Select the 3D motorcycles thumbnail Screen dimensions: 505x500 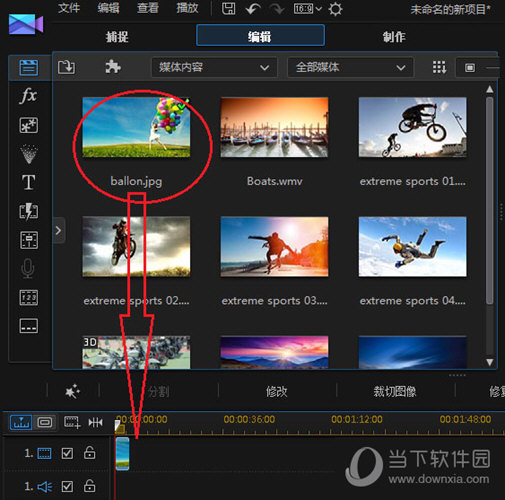[136, 352]
